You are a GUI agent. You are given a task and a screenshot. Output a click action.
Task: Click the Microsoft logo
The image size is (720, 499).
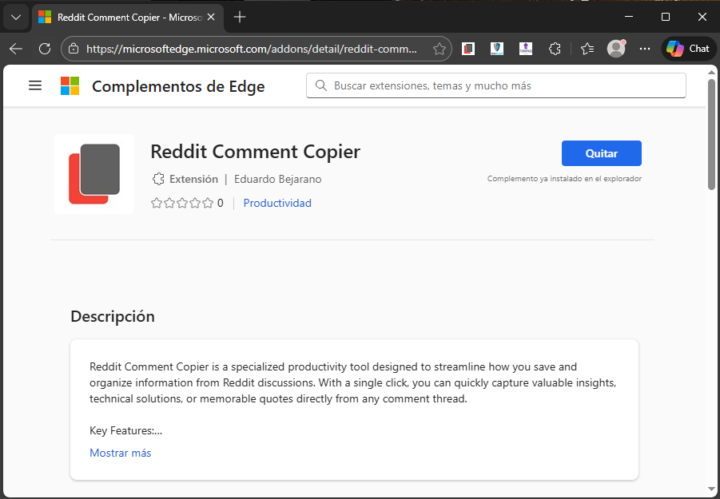coord(70,86)
